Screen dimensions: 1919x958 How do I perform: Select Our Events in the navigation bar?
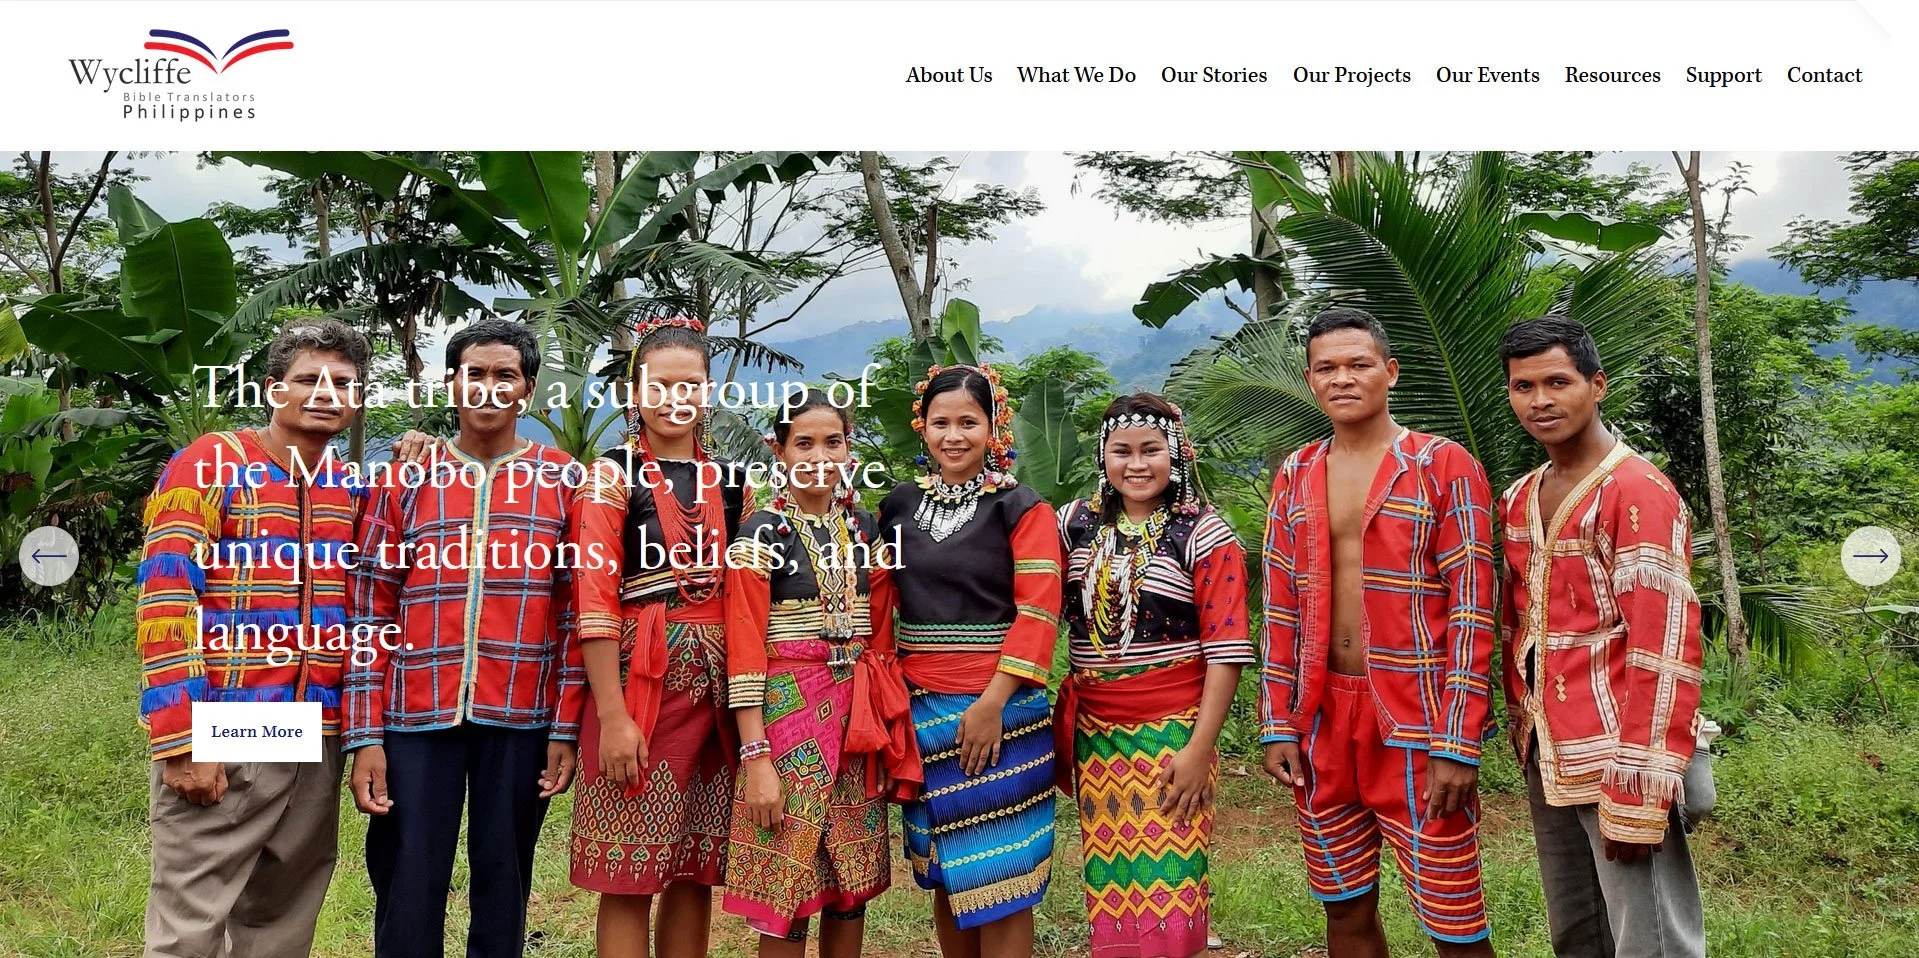coord(1487,75)
